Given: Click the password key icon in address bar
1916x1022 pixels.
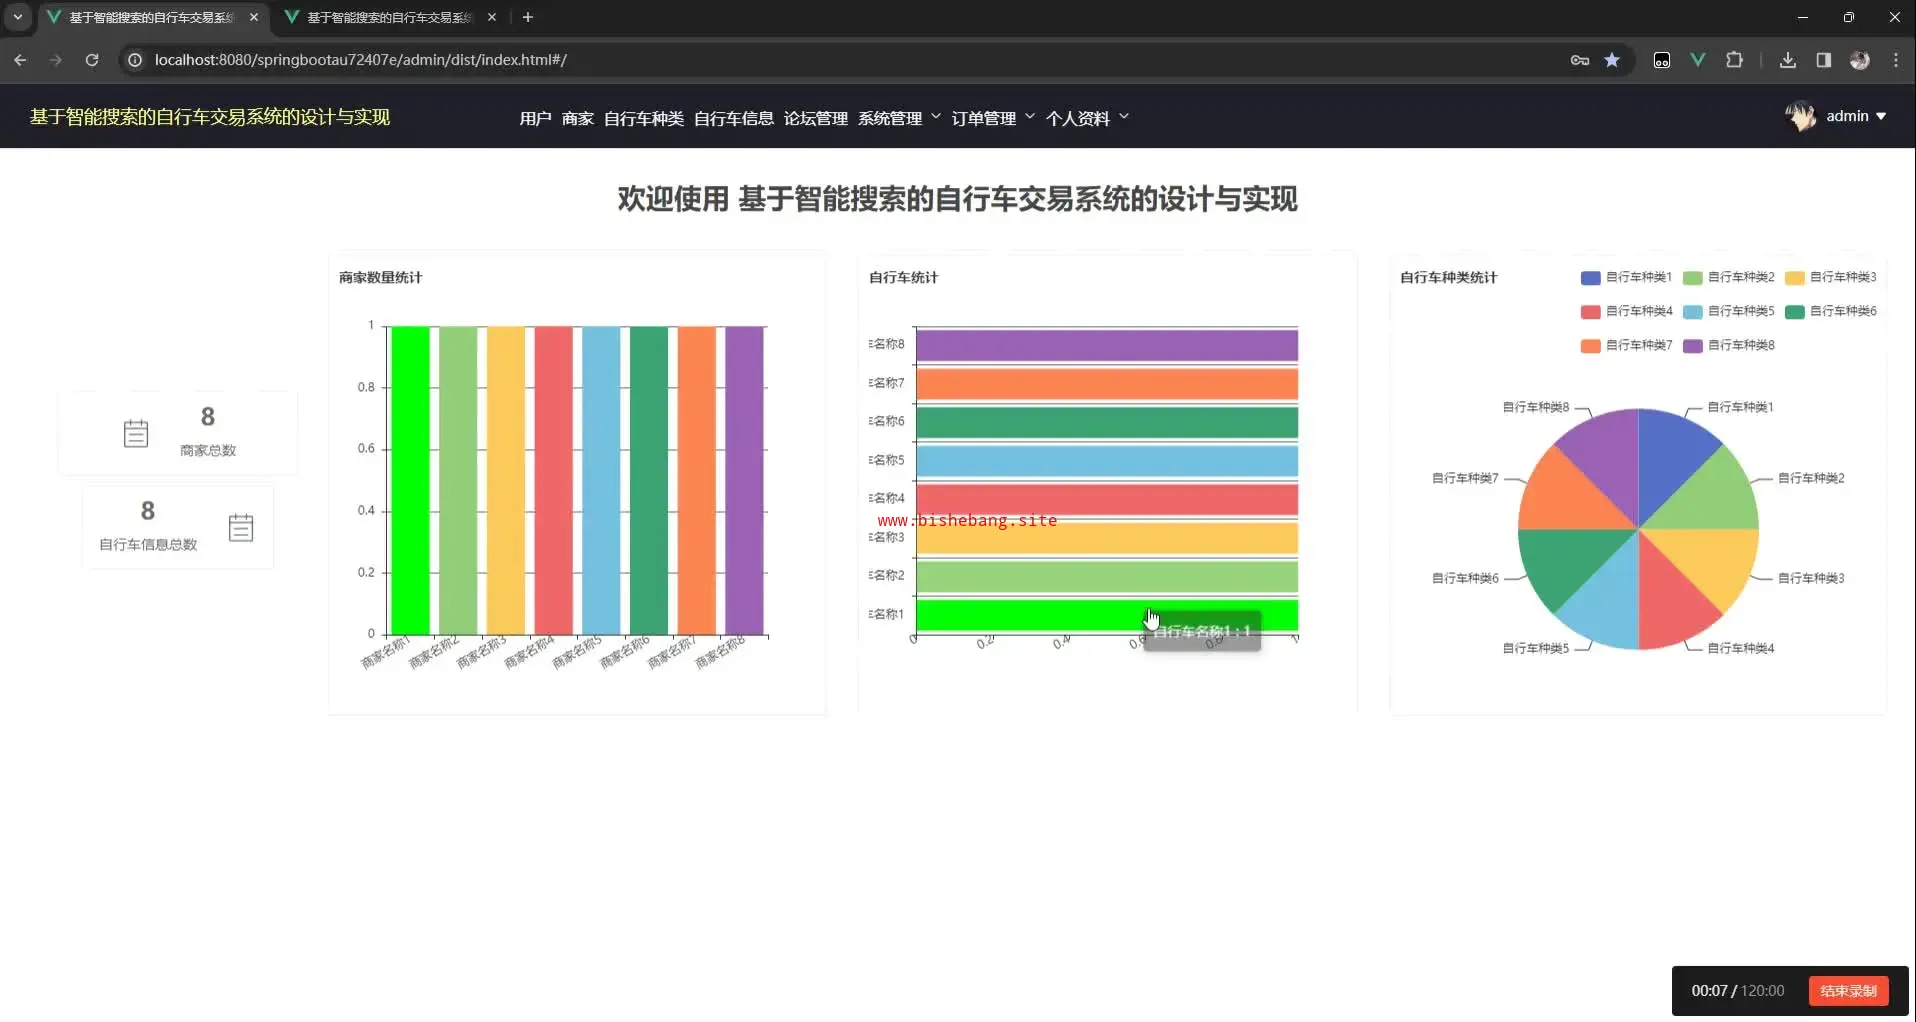Looking at the screenshot, I should [x=1580, y=60].
